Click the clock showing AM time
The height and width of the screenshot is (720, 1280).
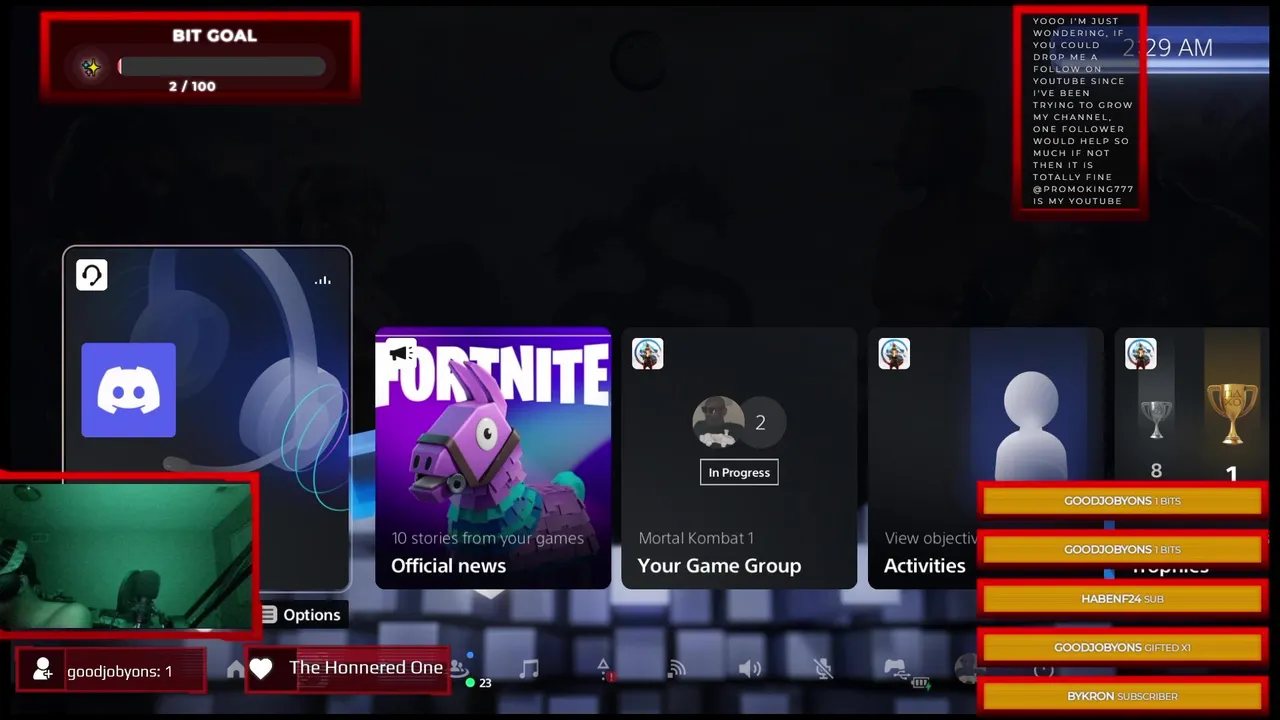[1168, 47]
